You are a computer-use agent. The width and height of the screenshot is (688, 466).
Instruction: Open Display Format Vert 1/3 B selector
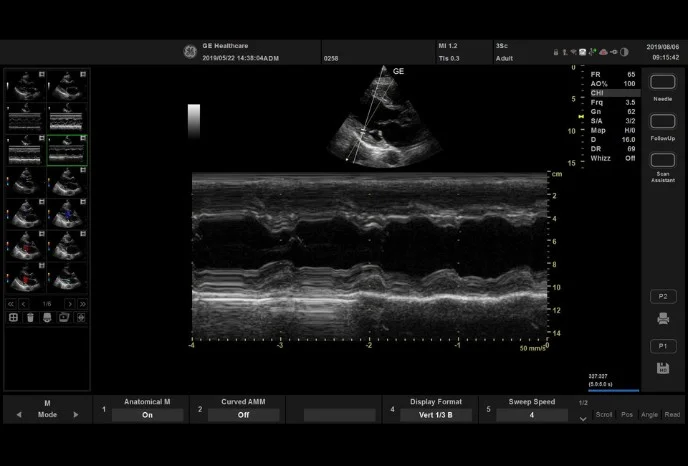(436, 414)
